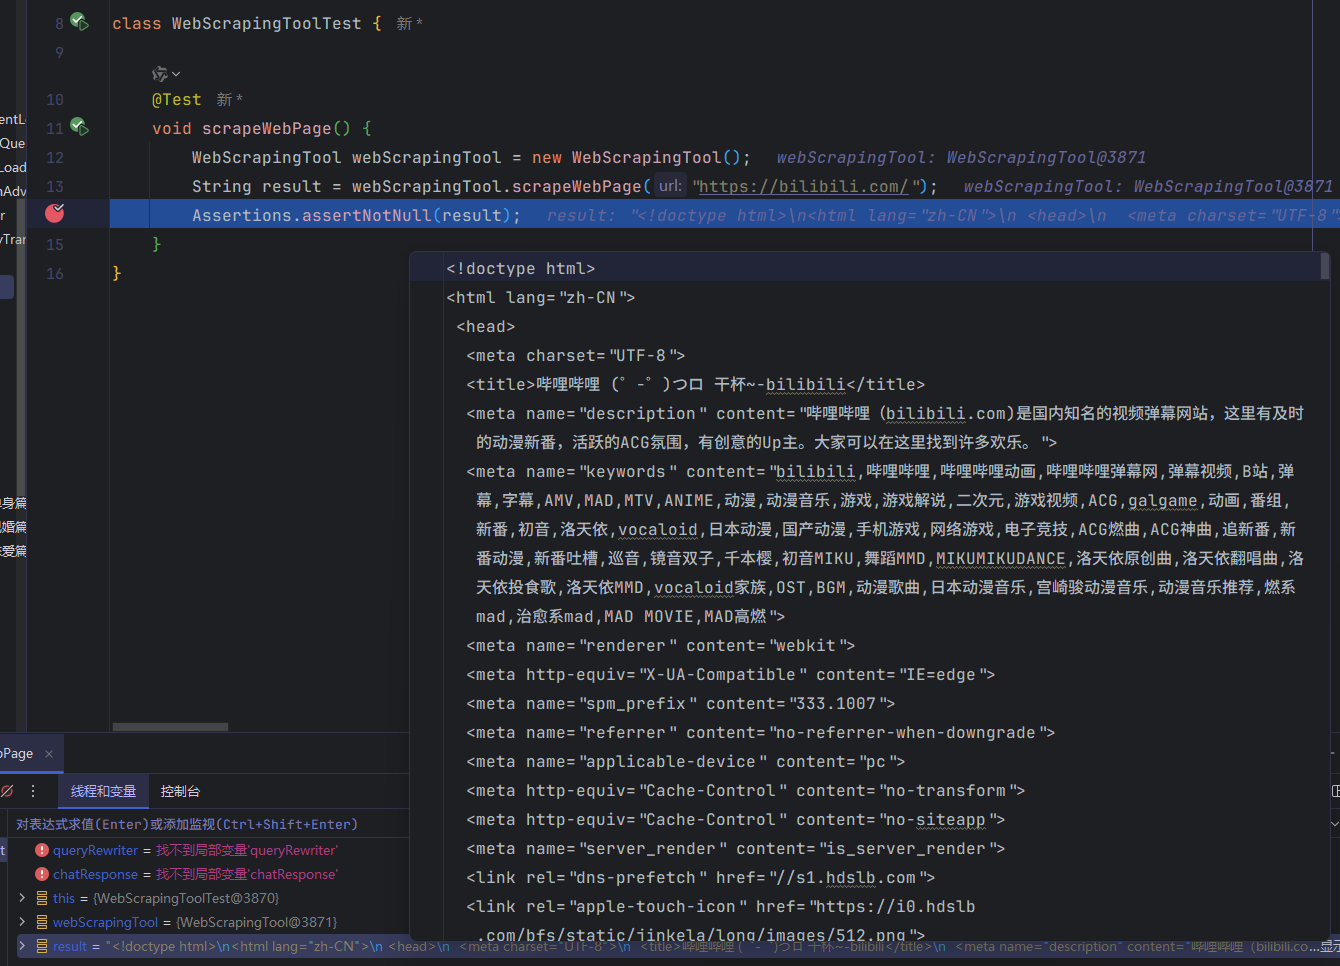Open the dropdown chevron next to AI icon
The image size is (1340, 966).
coord(177,74)
